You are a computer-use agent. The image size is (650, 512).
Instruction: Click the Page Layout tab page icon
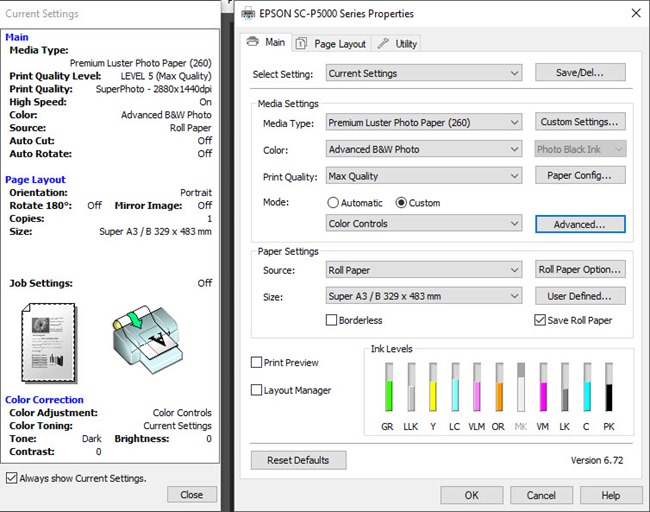pyautogui.click(x=301, y=44)
